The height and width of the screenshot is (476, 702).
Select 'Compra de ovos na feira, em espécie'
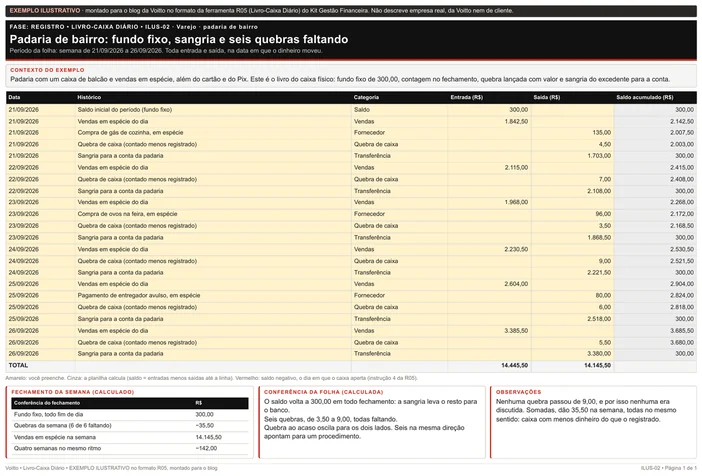point(127,214)
